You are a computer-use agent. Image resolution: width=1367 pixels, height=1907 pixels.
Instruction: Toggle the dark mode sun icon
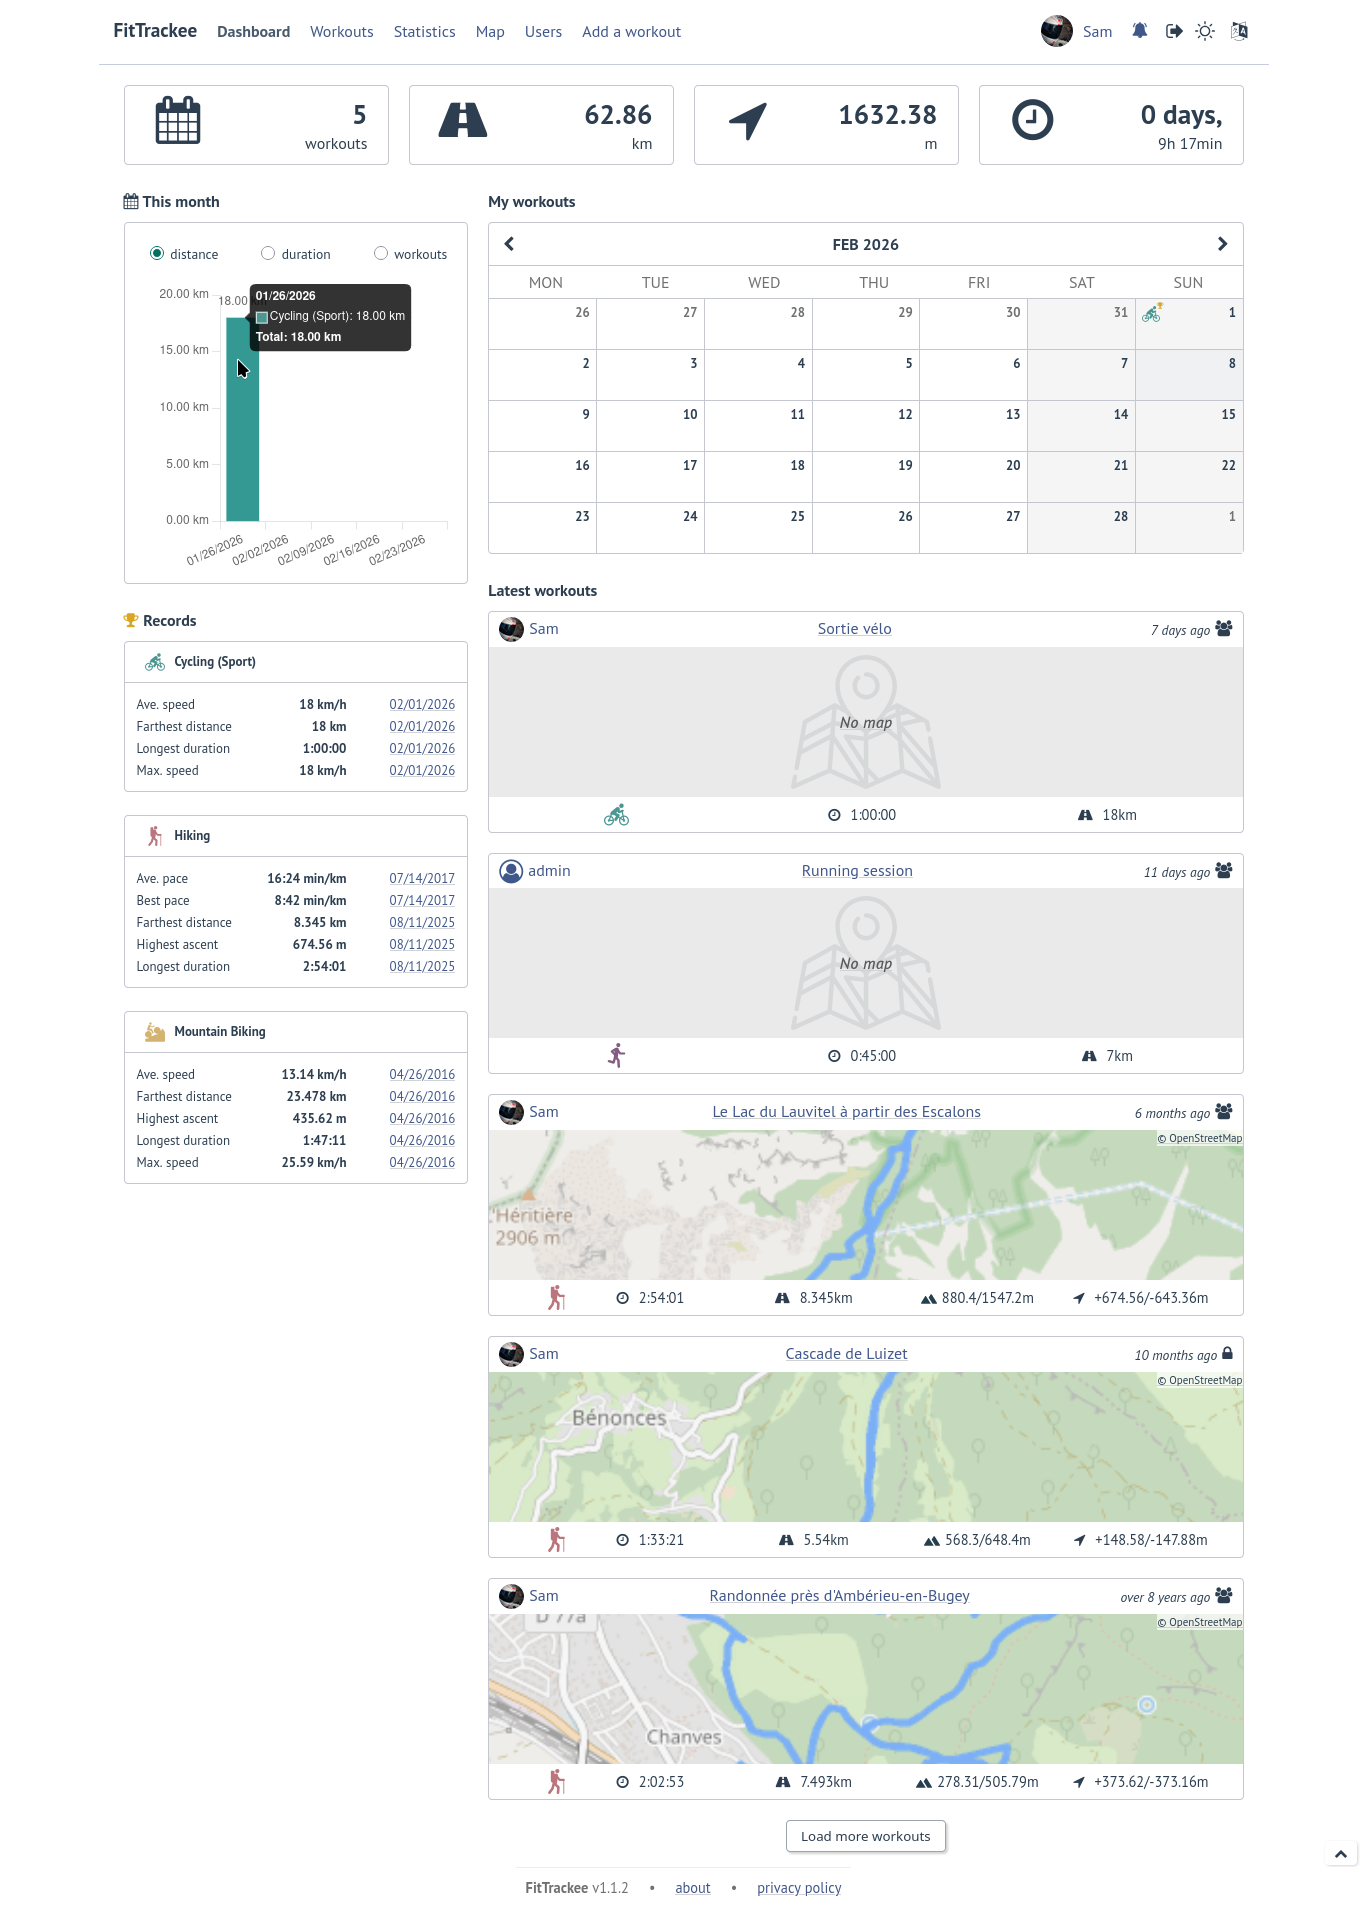coord(1205,31)
